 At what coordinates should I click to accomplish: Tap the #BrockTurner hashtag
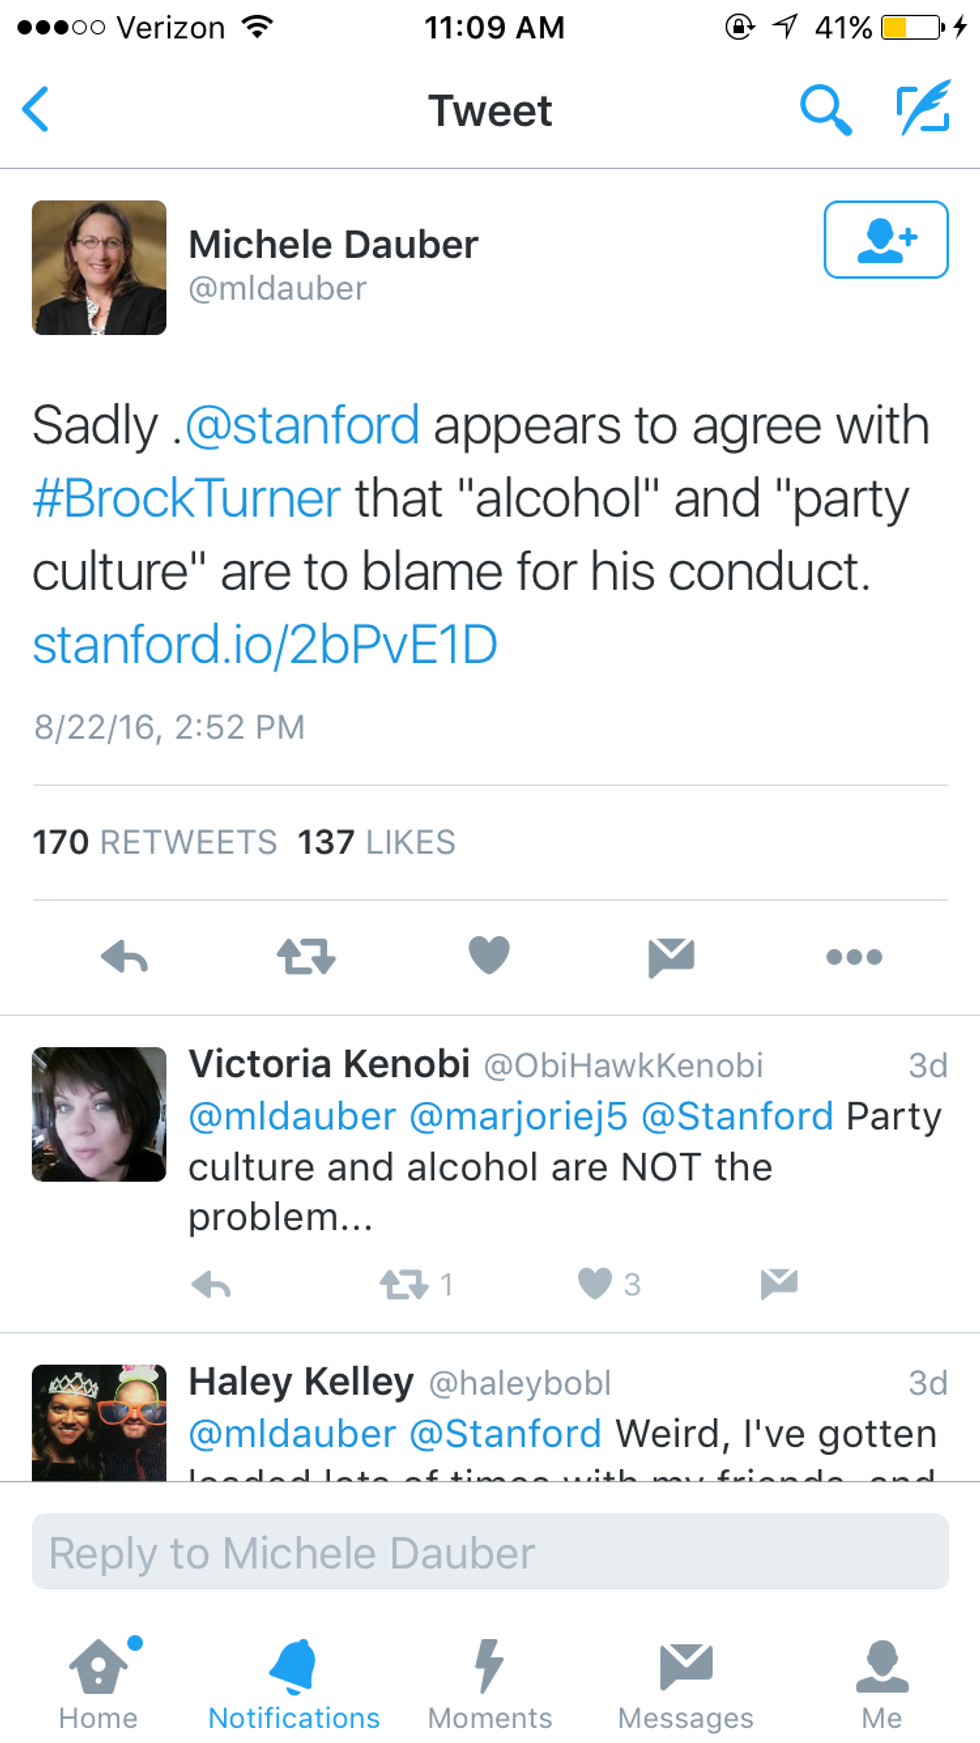187,498
